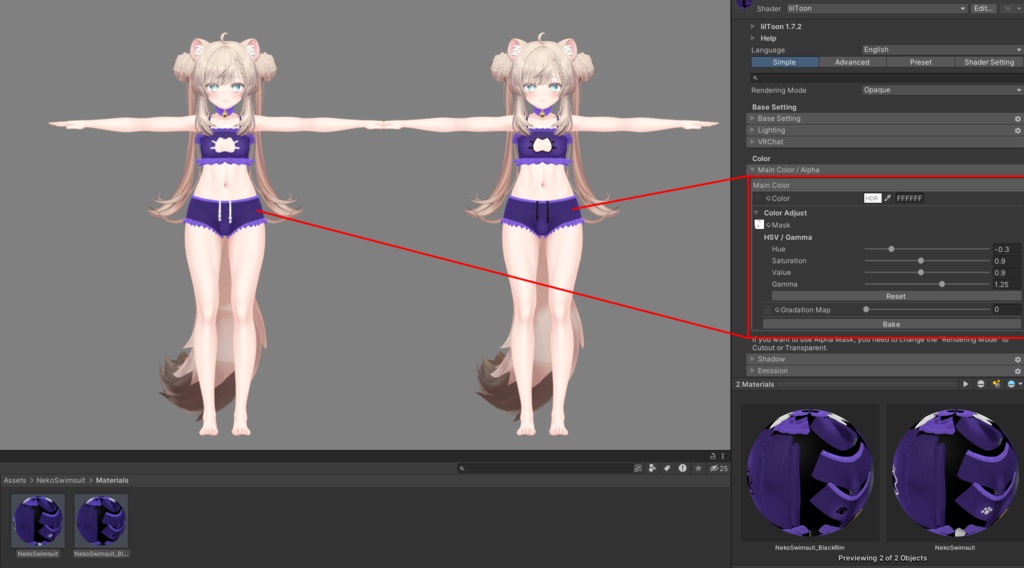Click the Gamma value field 1.25

(x=1006, y=285)
